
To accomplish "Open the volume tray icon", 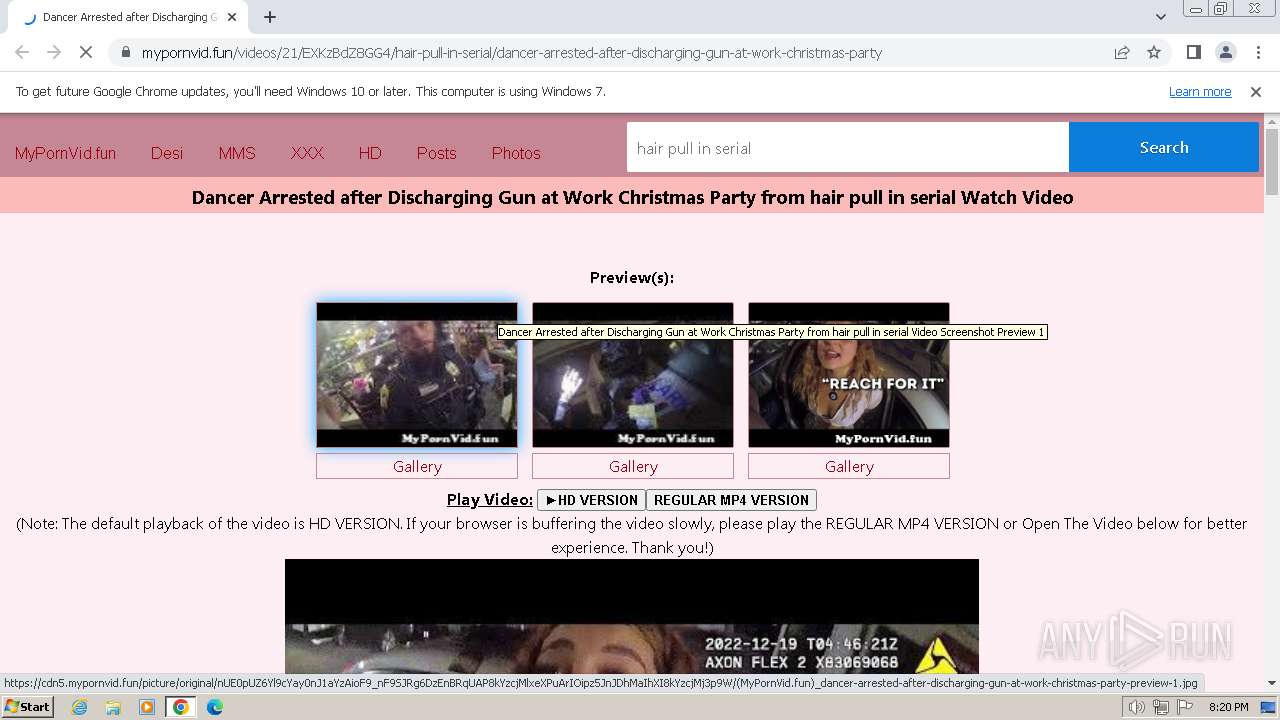I will 1137,707.
